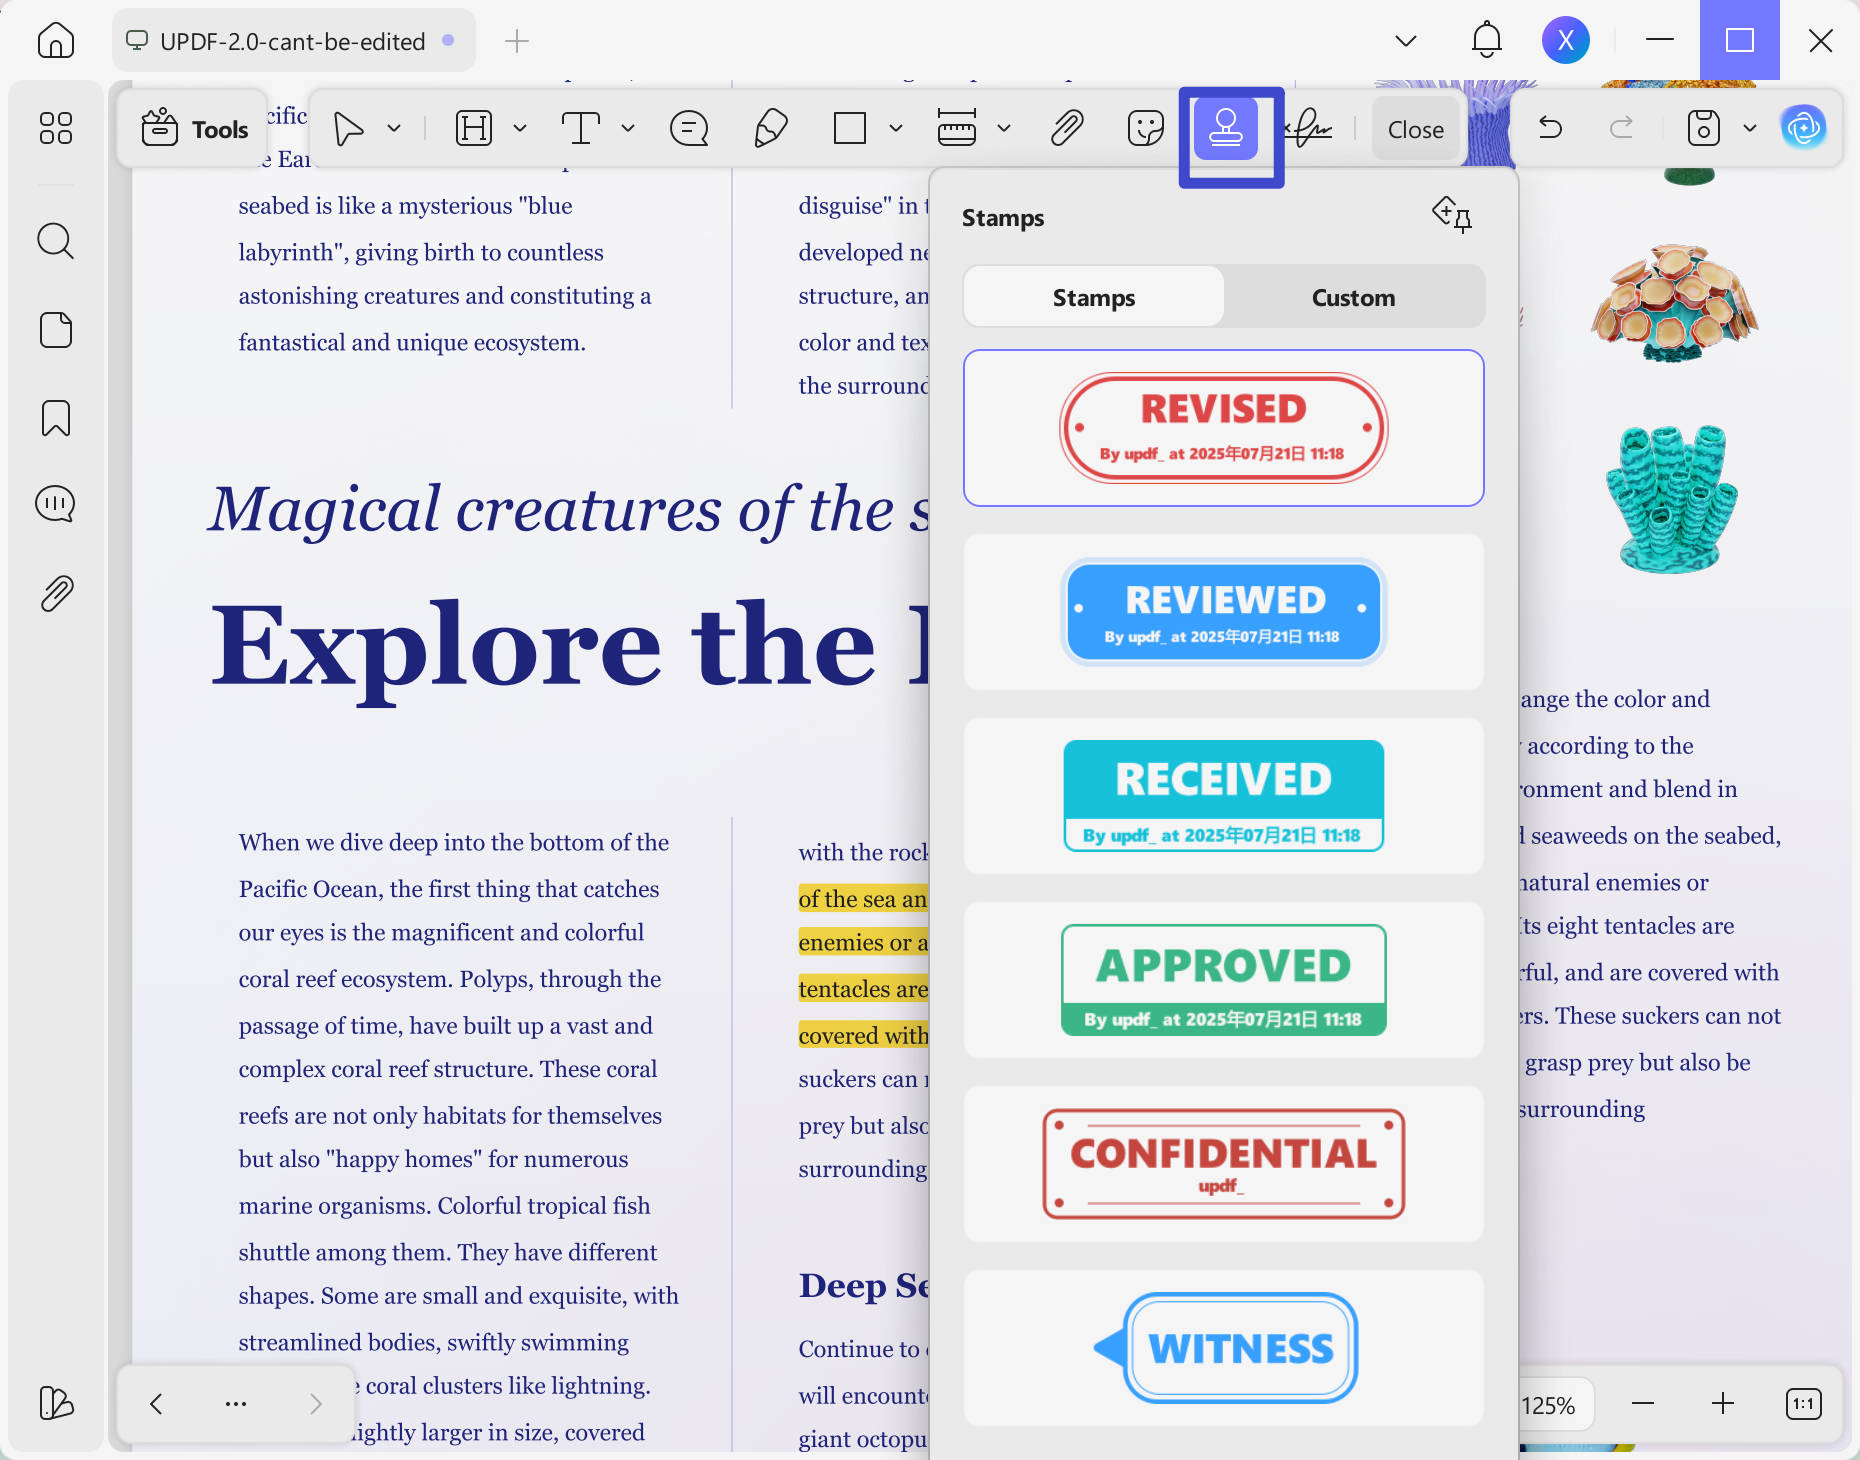
Task: Open the tab list chevron in title bar
Action: tap(1406, 41)
